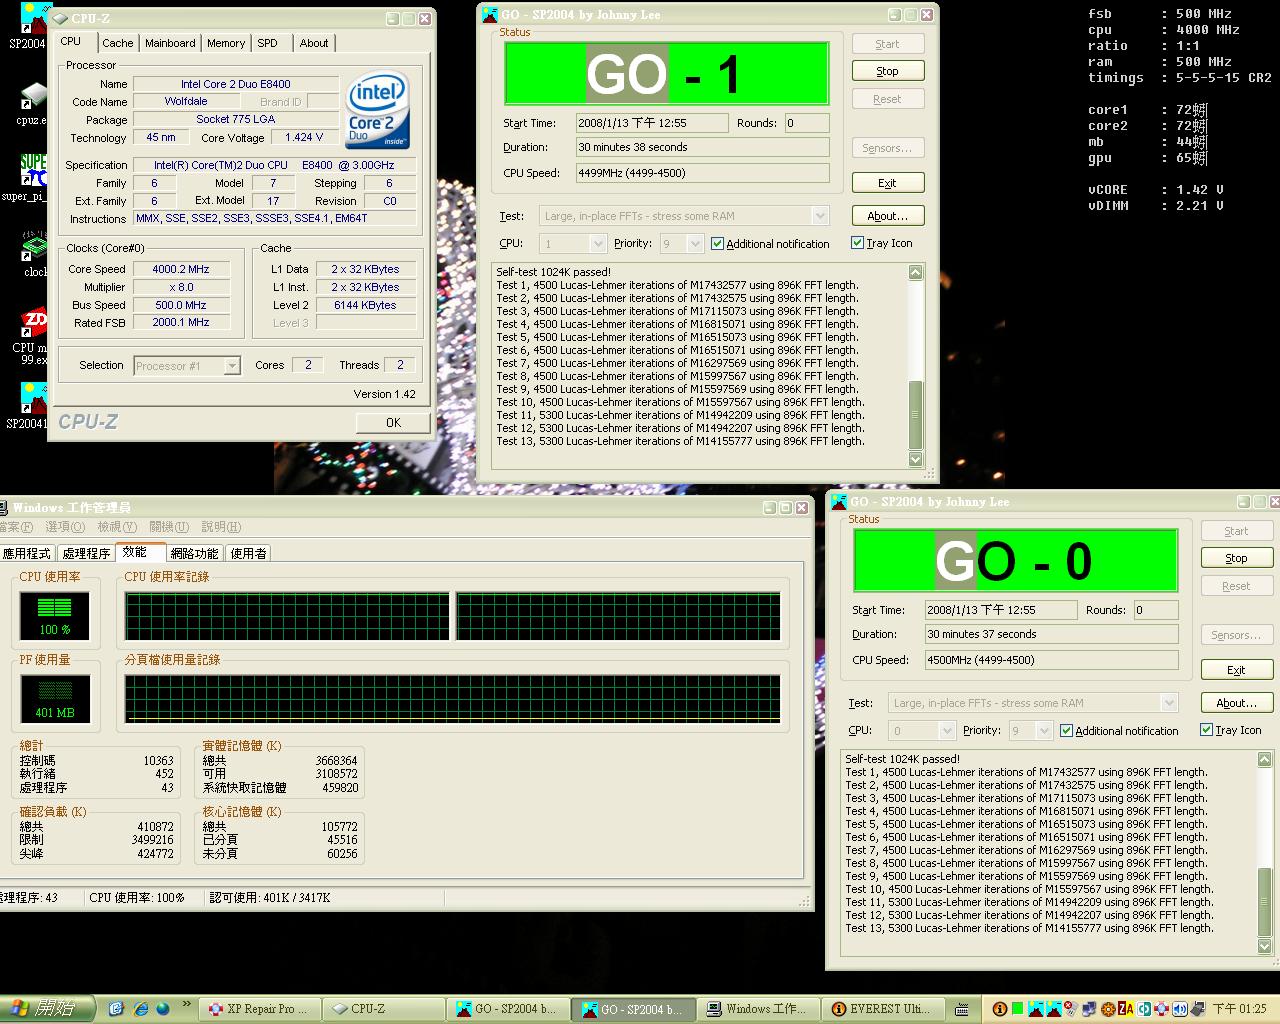Click the teal circular tray icon

(1144, 1009)
